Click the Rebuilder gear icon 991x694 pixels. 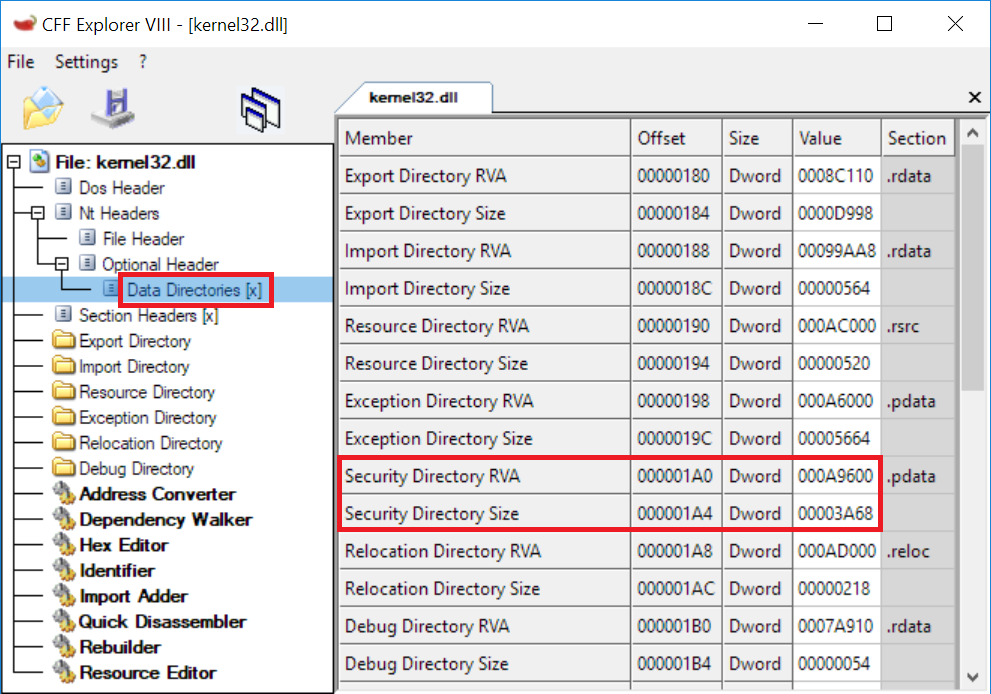coord(64,647)
